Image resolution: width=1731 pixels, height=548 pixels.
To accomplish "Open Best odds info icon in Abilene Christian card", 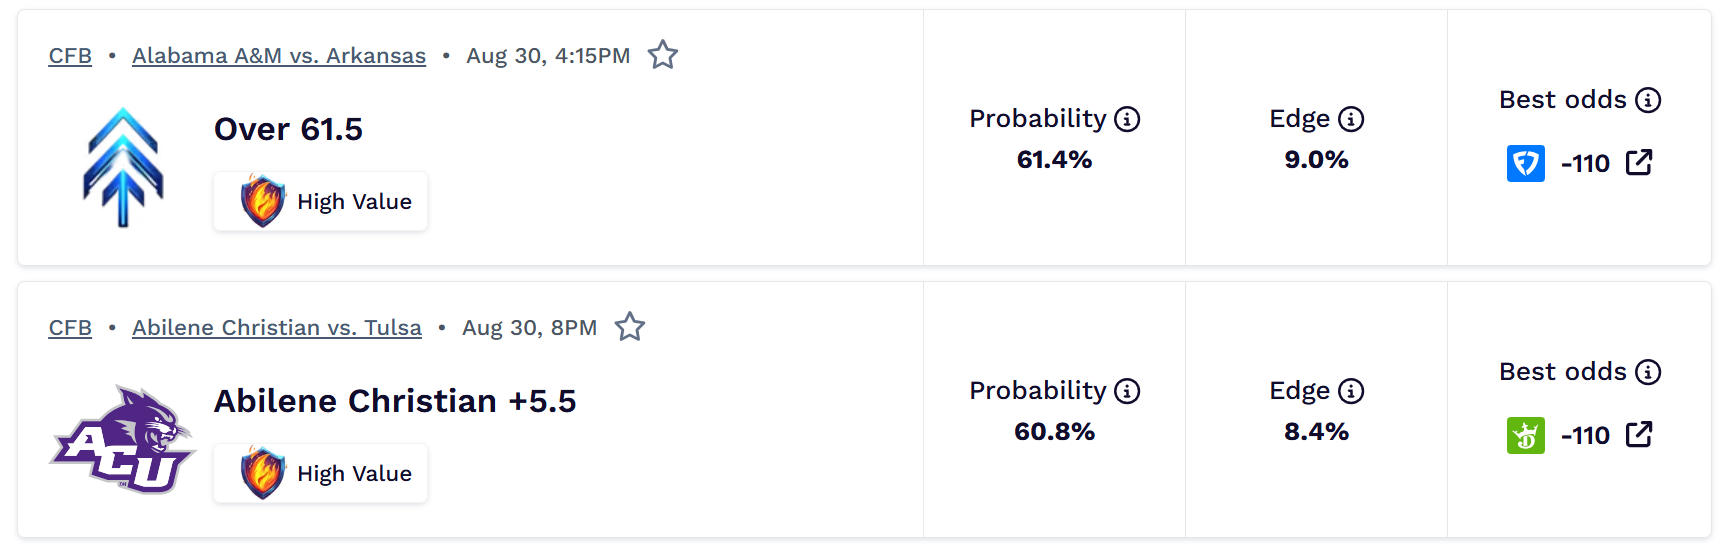I will tap(1648, 372).
